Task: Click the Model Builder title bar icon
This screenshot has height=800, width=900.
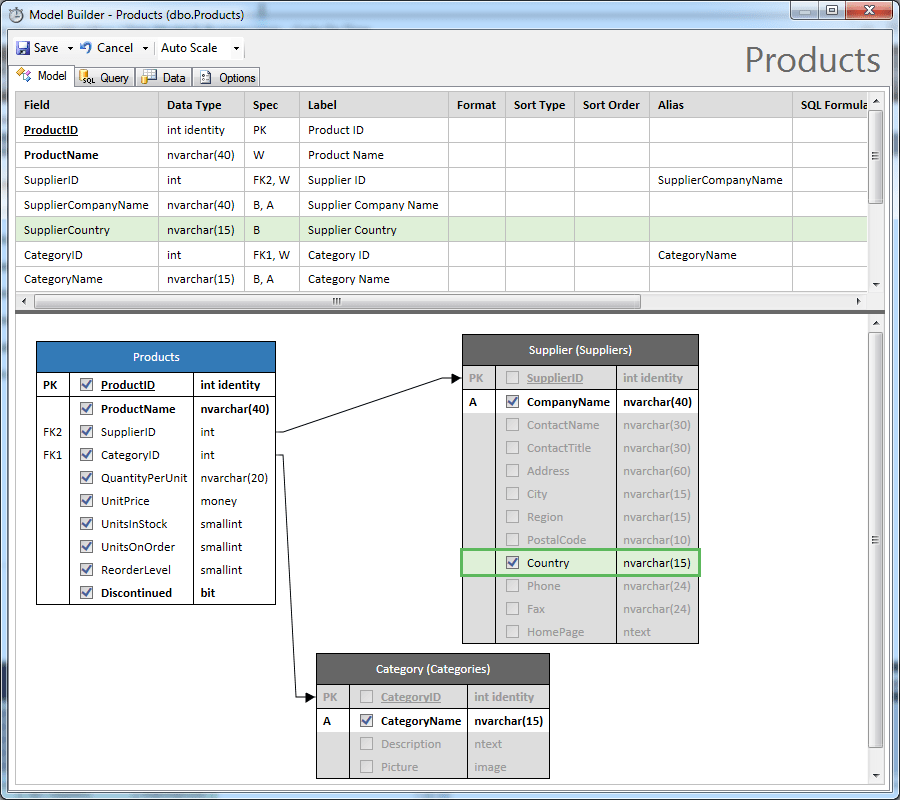Action: (x=16, y=15)
